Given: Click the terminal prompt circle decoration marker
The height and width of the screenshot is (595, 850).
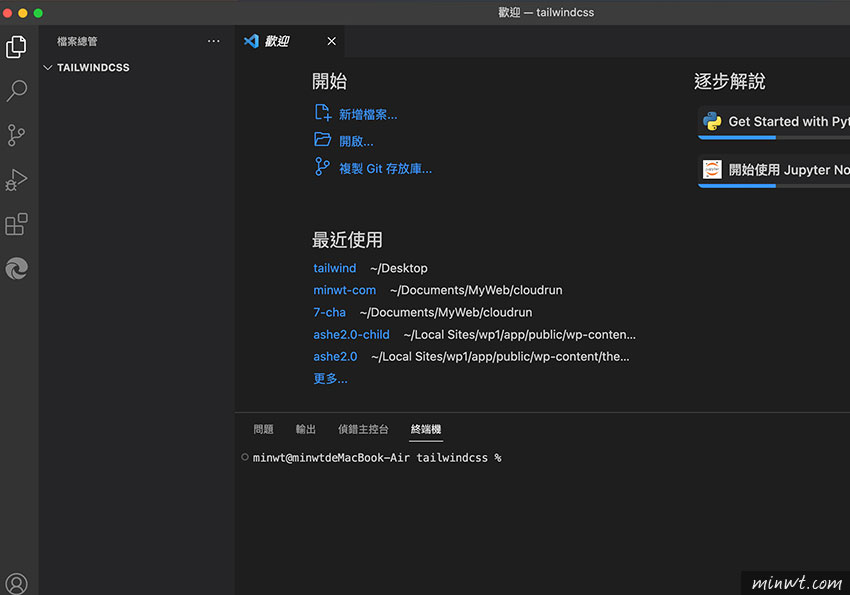Looking at the screenshot, I should [245, 457].
